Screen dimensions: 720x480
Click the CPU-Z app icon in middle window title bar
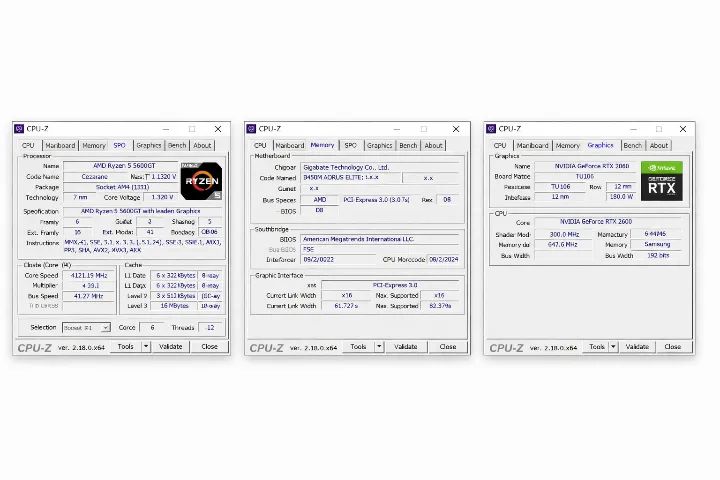click(251, 129)
